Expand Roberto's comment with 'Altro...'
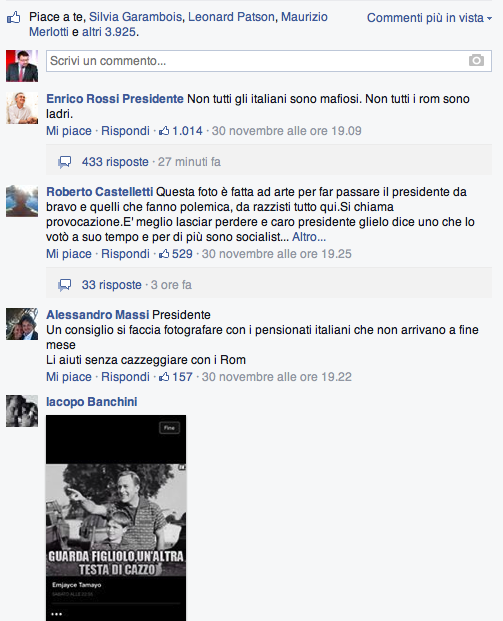 [309, 237]
